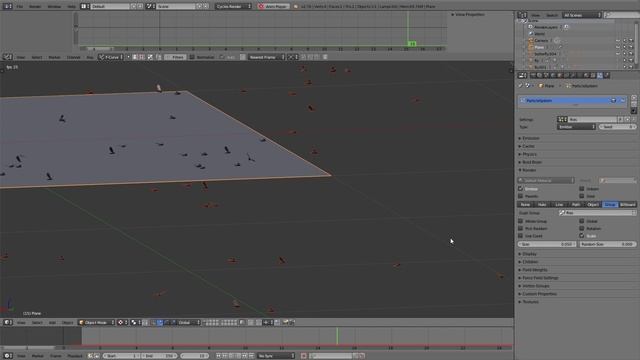
Task: Open the pivot point selector
Action: 135,322
